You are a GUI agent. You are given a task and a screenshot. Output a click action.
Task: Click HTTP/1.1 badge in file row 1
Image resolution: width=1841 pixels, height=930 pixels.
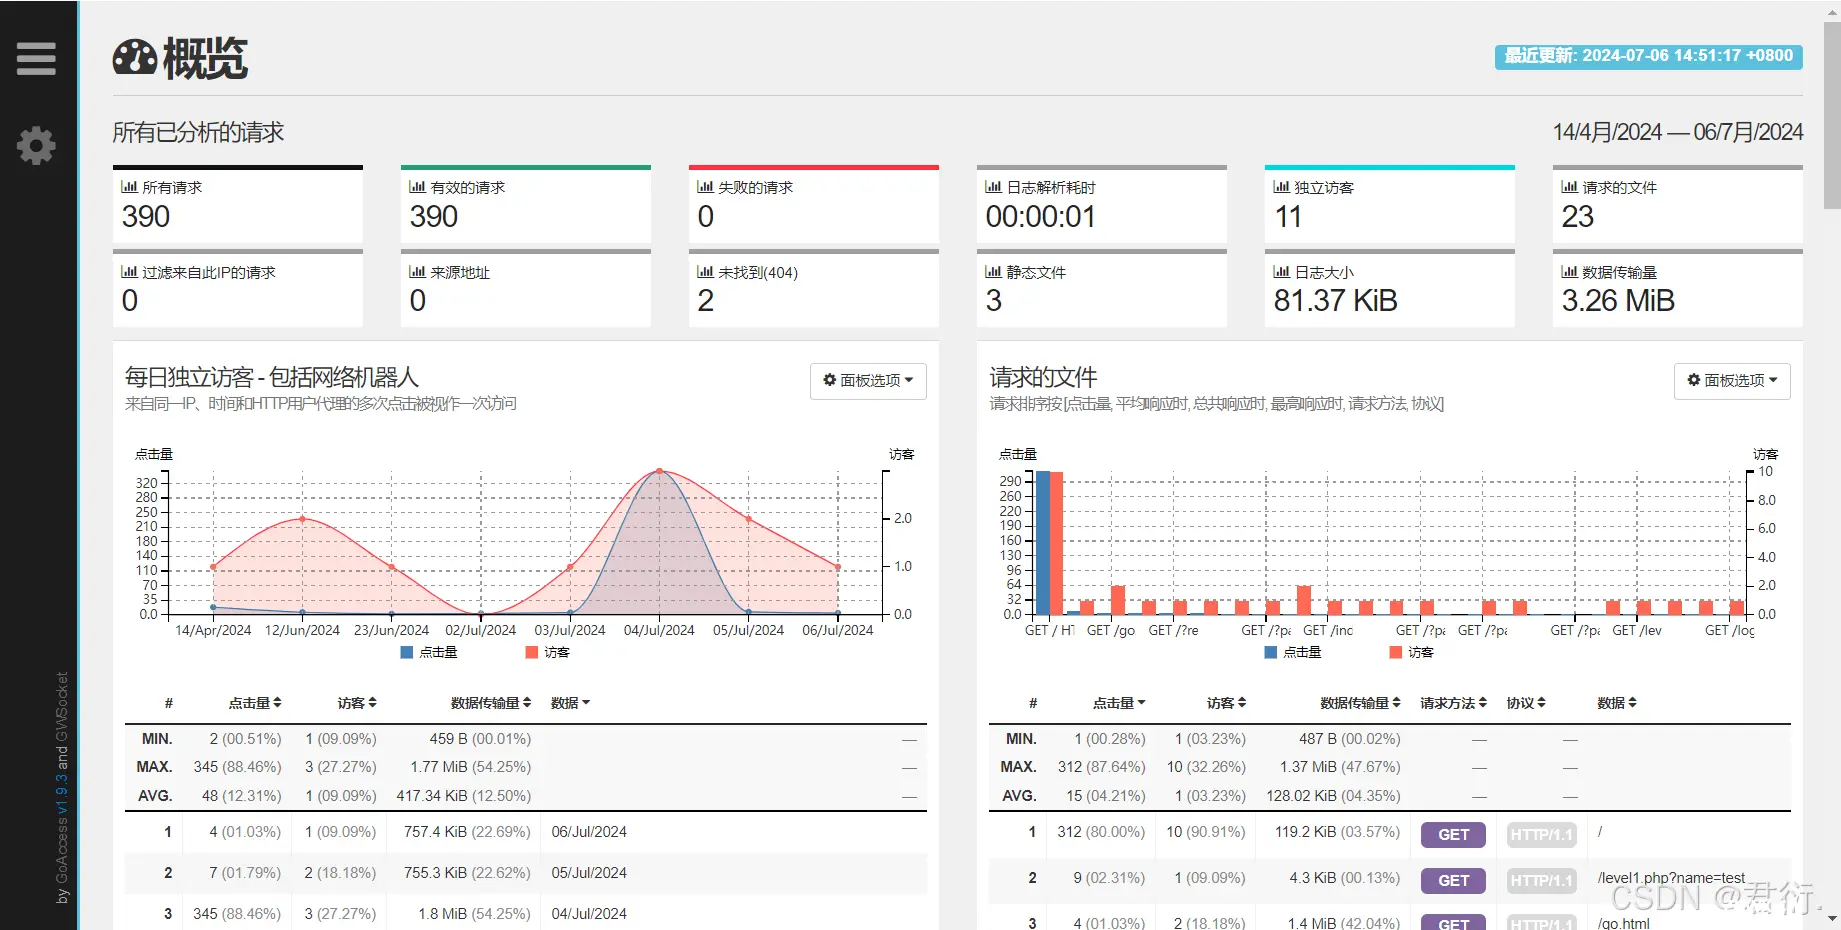[1541, 835]
